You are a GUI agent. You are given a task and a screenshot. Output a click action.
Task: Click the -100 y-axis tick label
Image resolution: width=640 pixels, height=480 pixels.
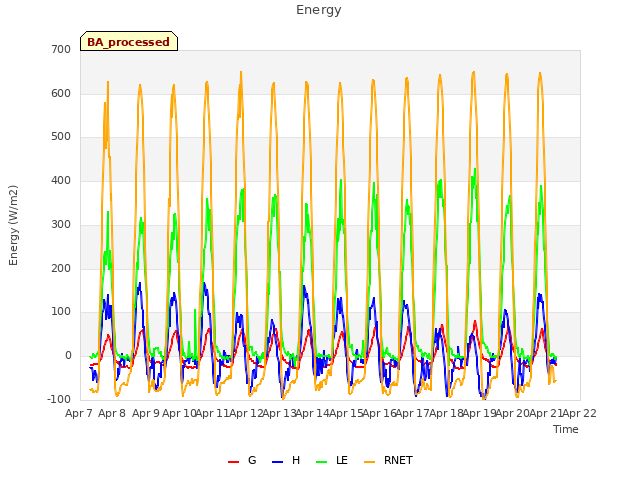coord(59,399)
